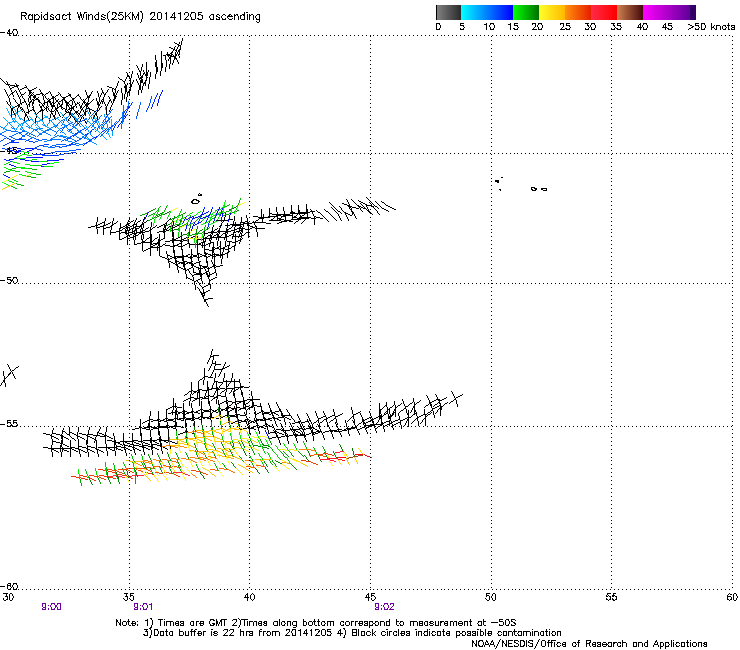Click the green 15-20 knots color swatch

click(526, 12)
